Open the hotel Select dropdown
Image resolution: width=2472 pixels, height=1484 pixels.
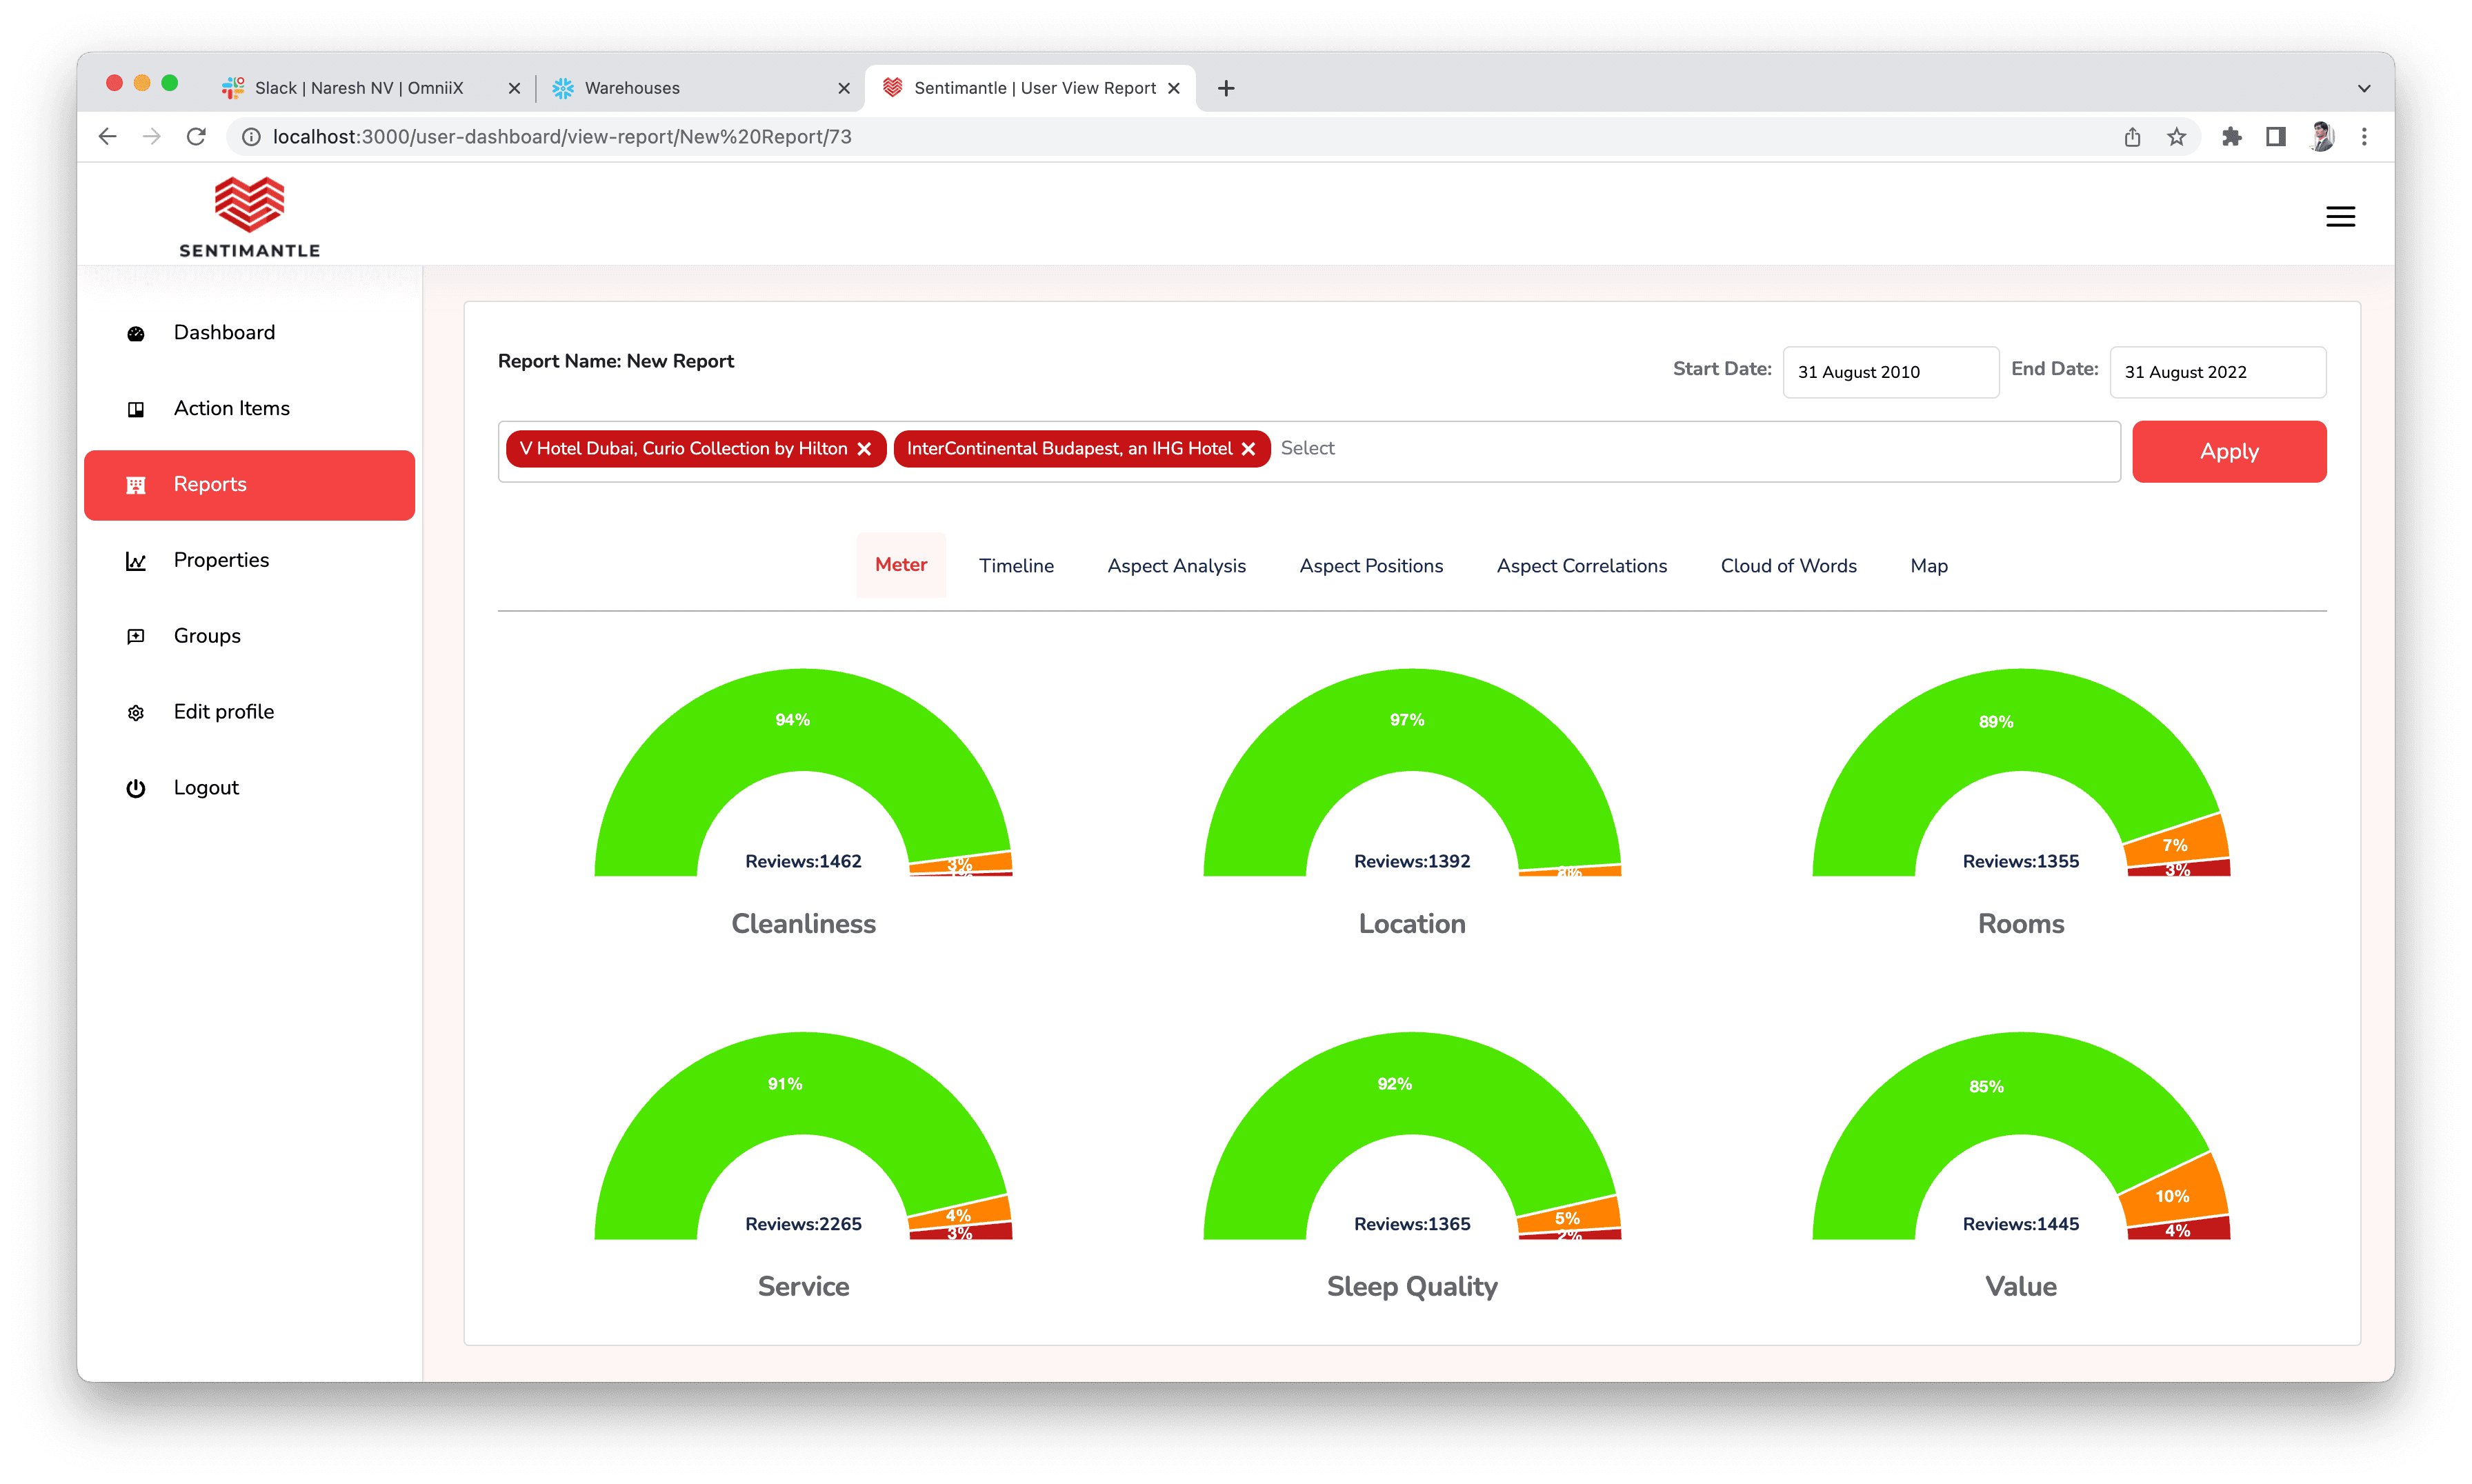point(1400,448)
